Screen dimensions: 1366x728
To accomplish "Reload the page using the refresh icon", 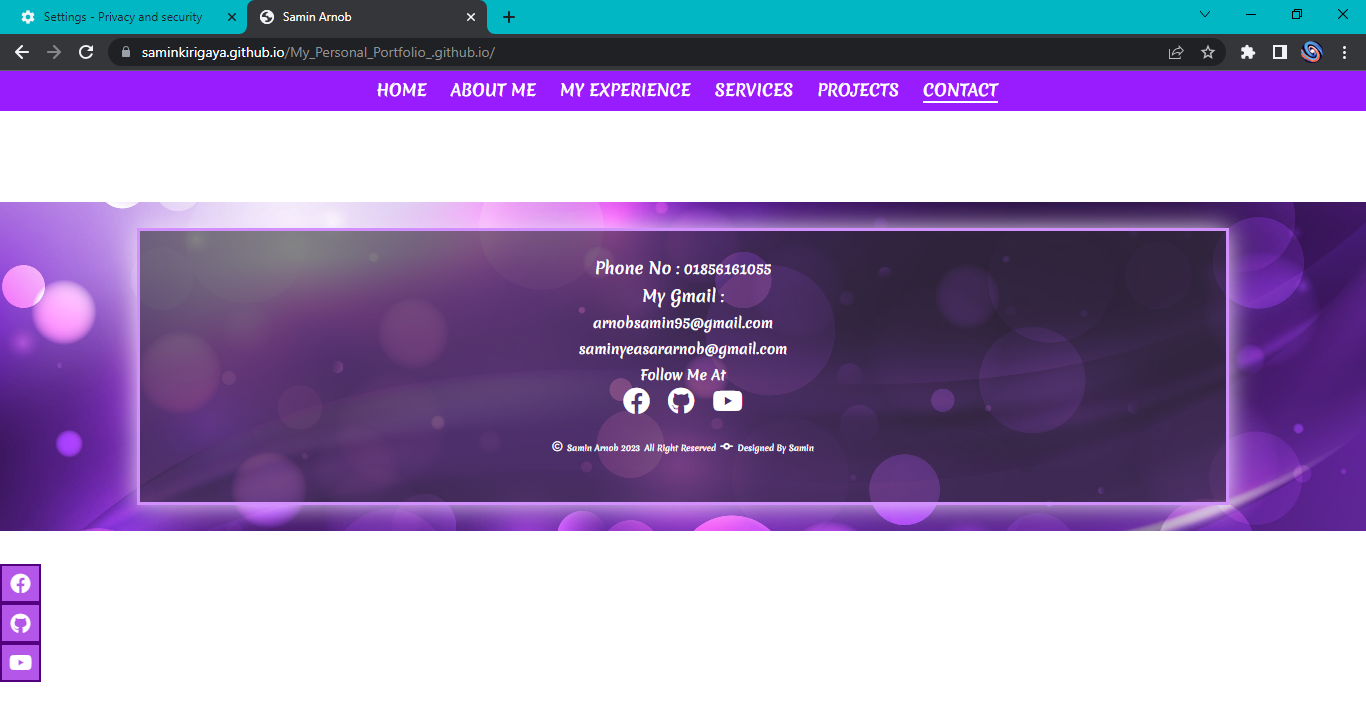I will coord(85,52).
